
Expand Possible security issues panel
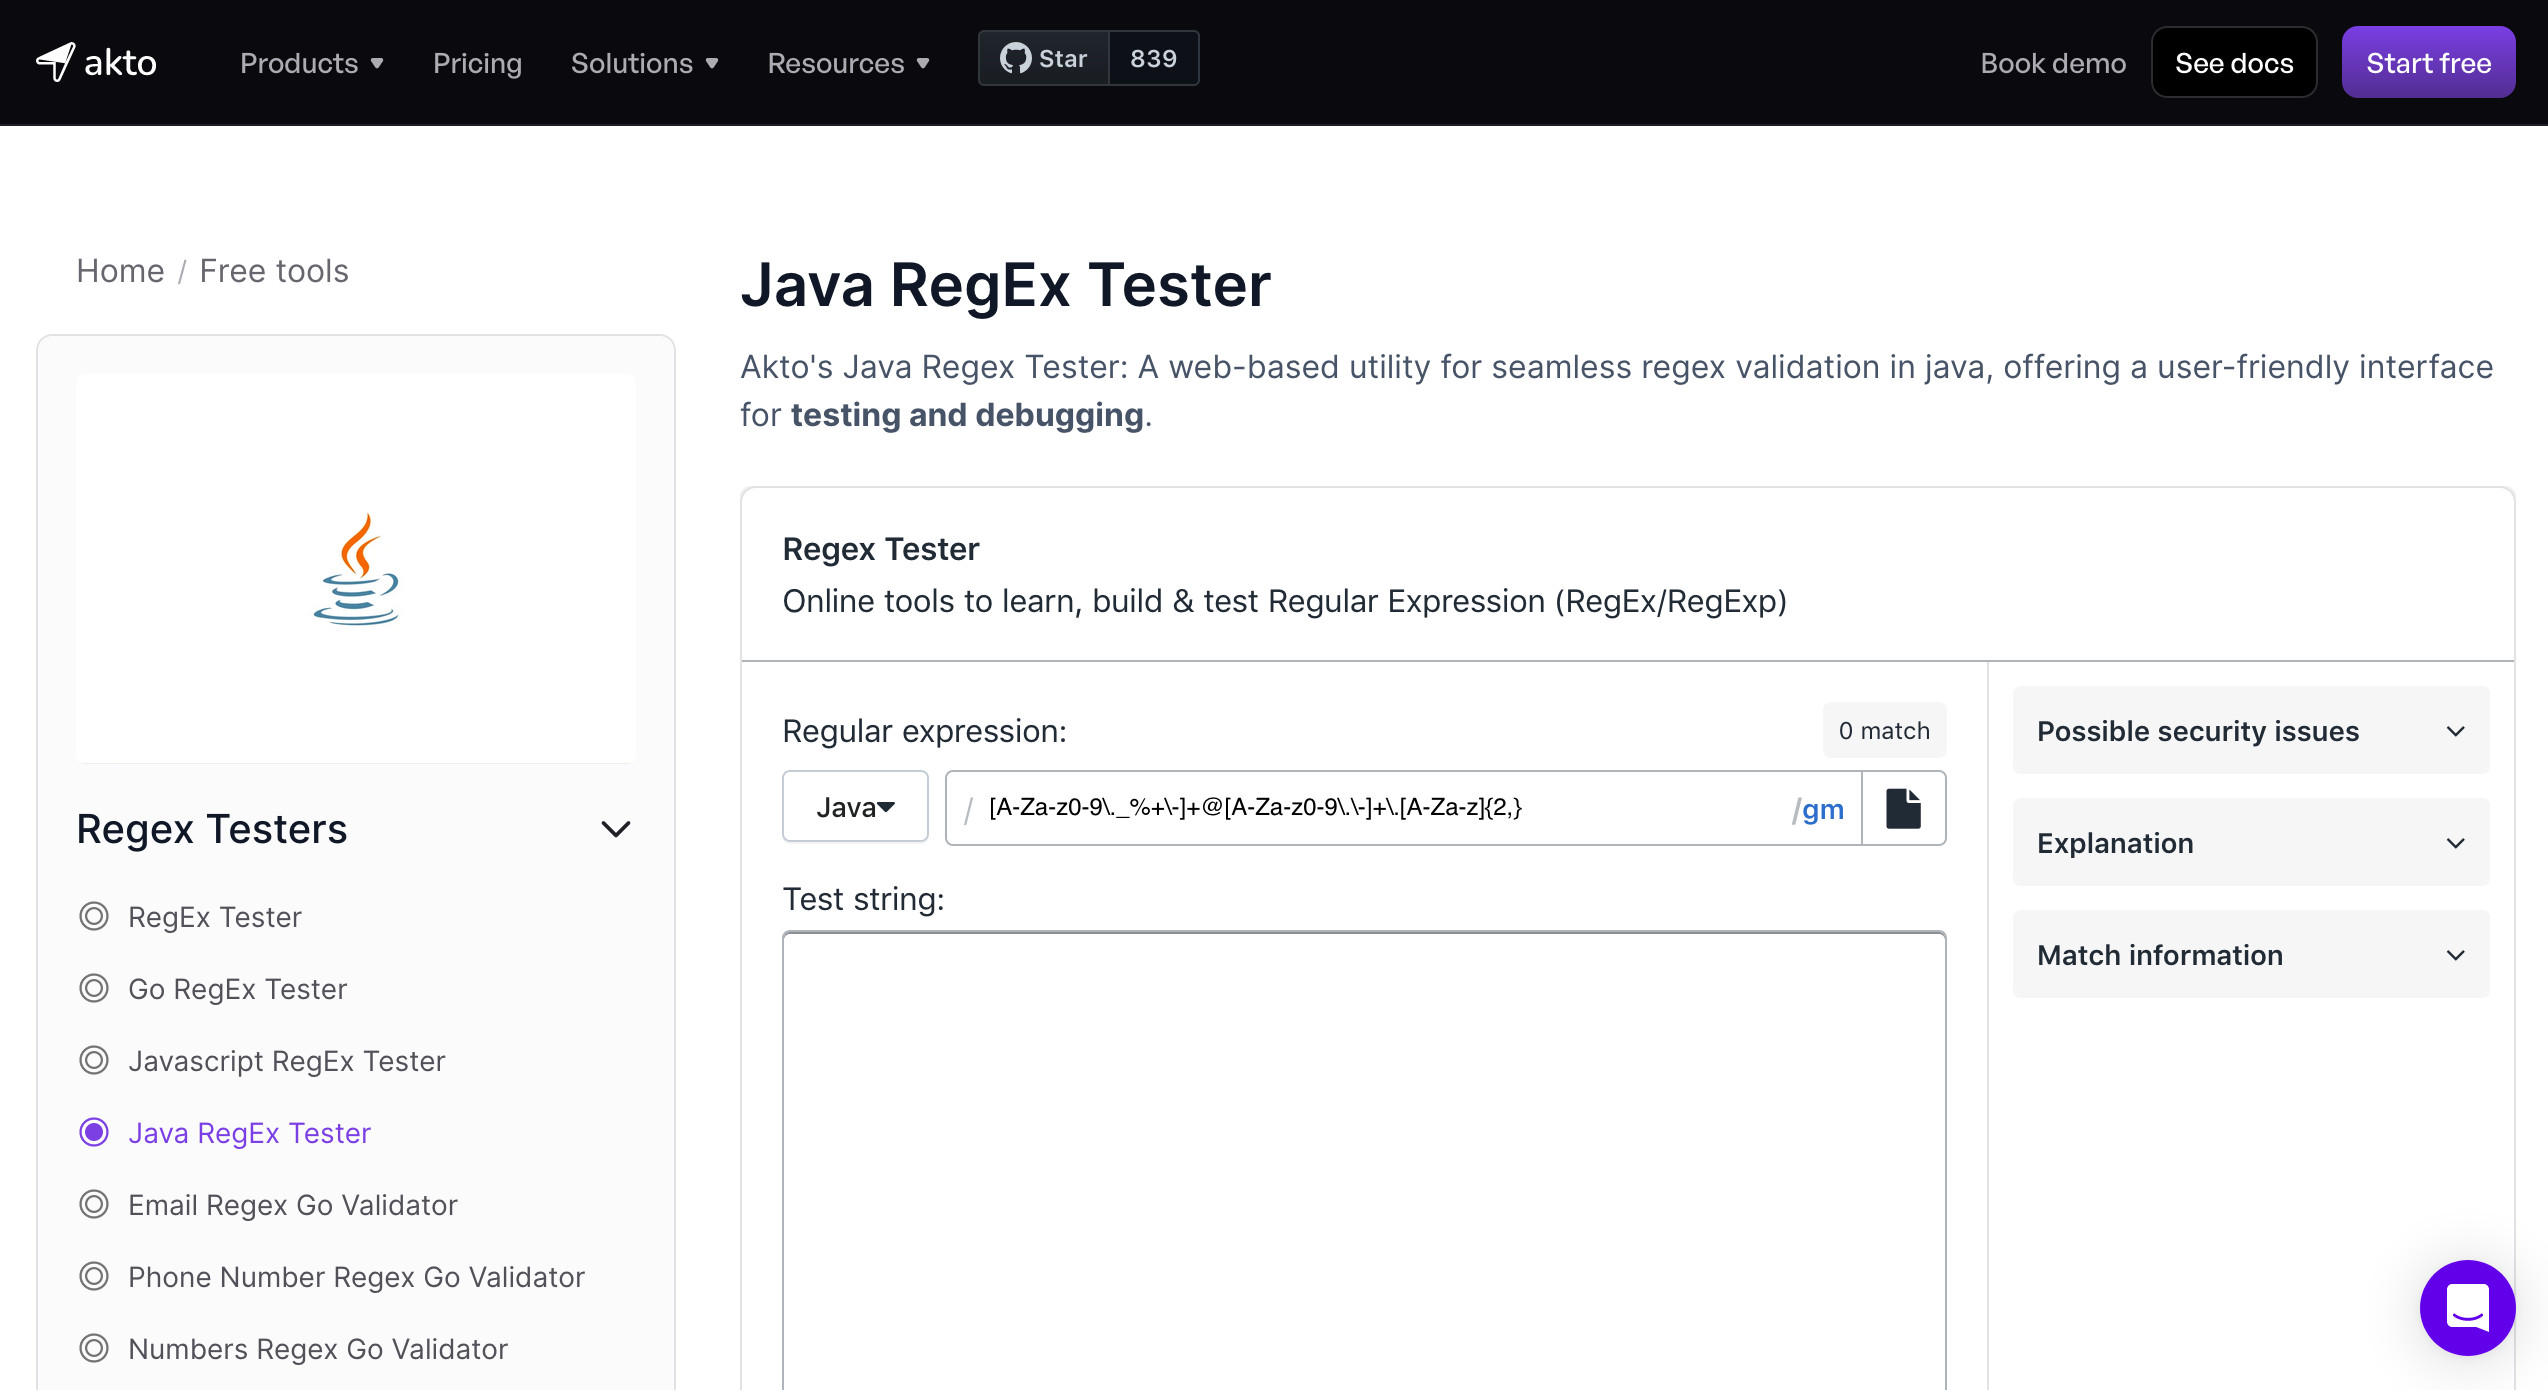tap(2251, 731)
